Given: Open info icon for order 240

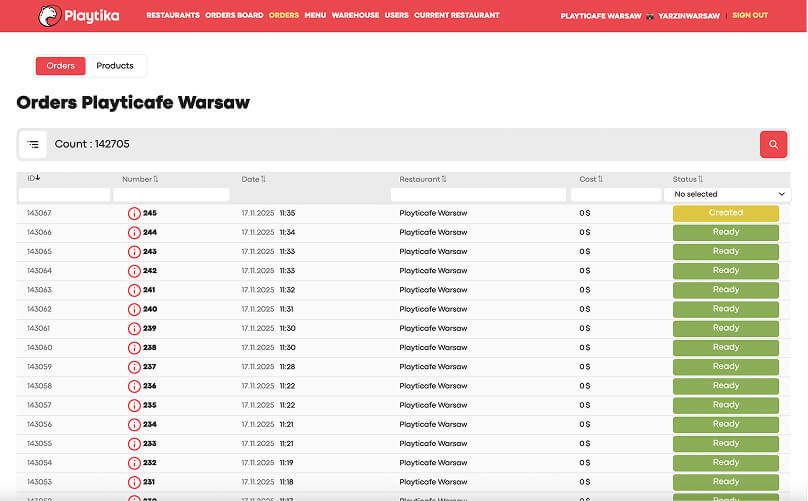Looking at the screenshot, I should 134,309.
